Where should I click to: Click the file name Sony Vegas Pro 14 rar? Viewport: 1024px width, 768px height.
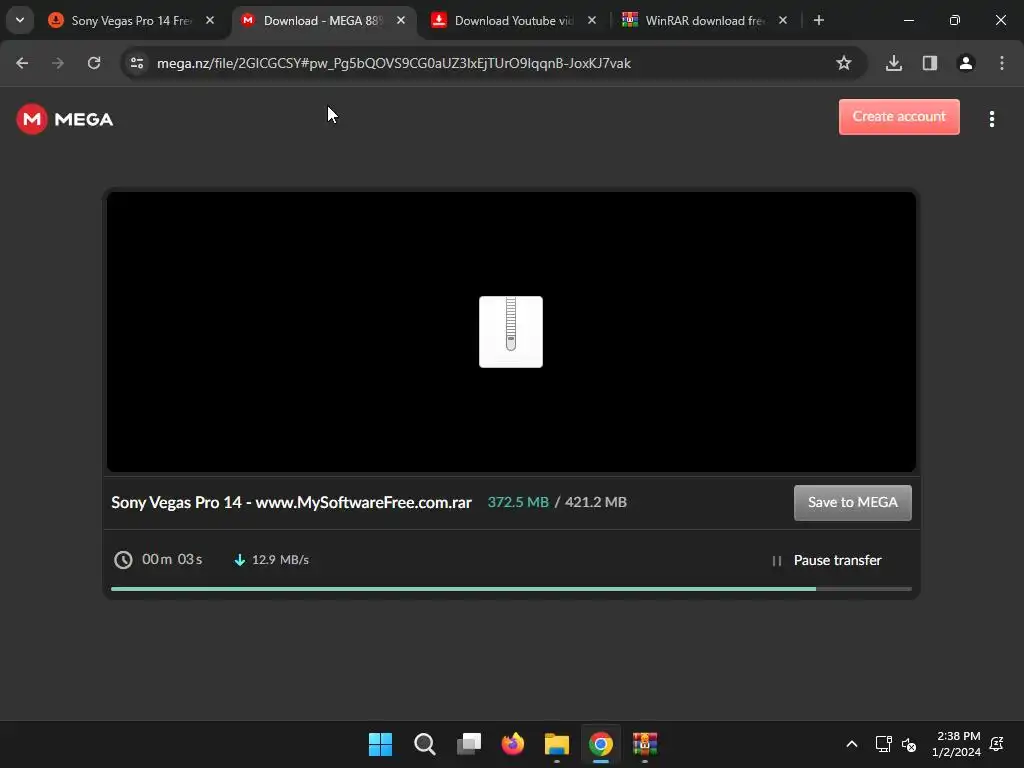(x=291, y=502)
